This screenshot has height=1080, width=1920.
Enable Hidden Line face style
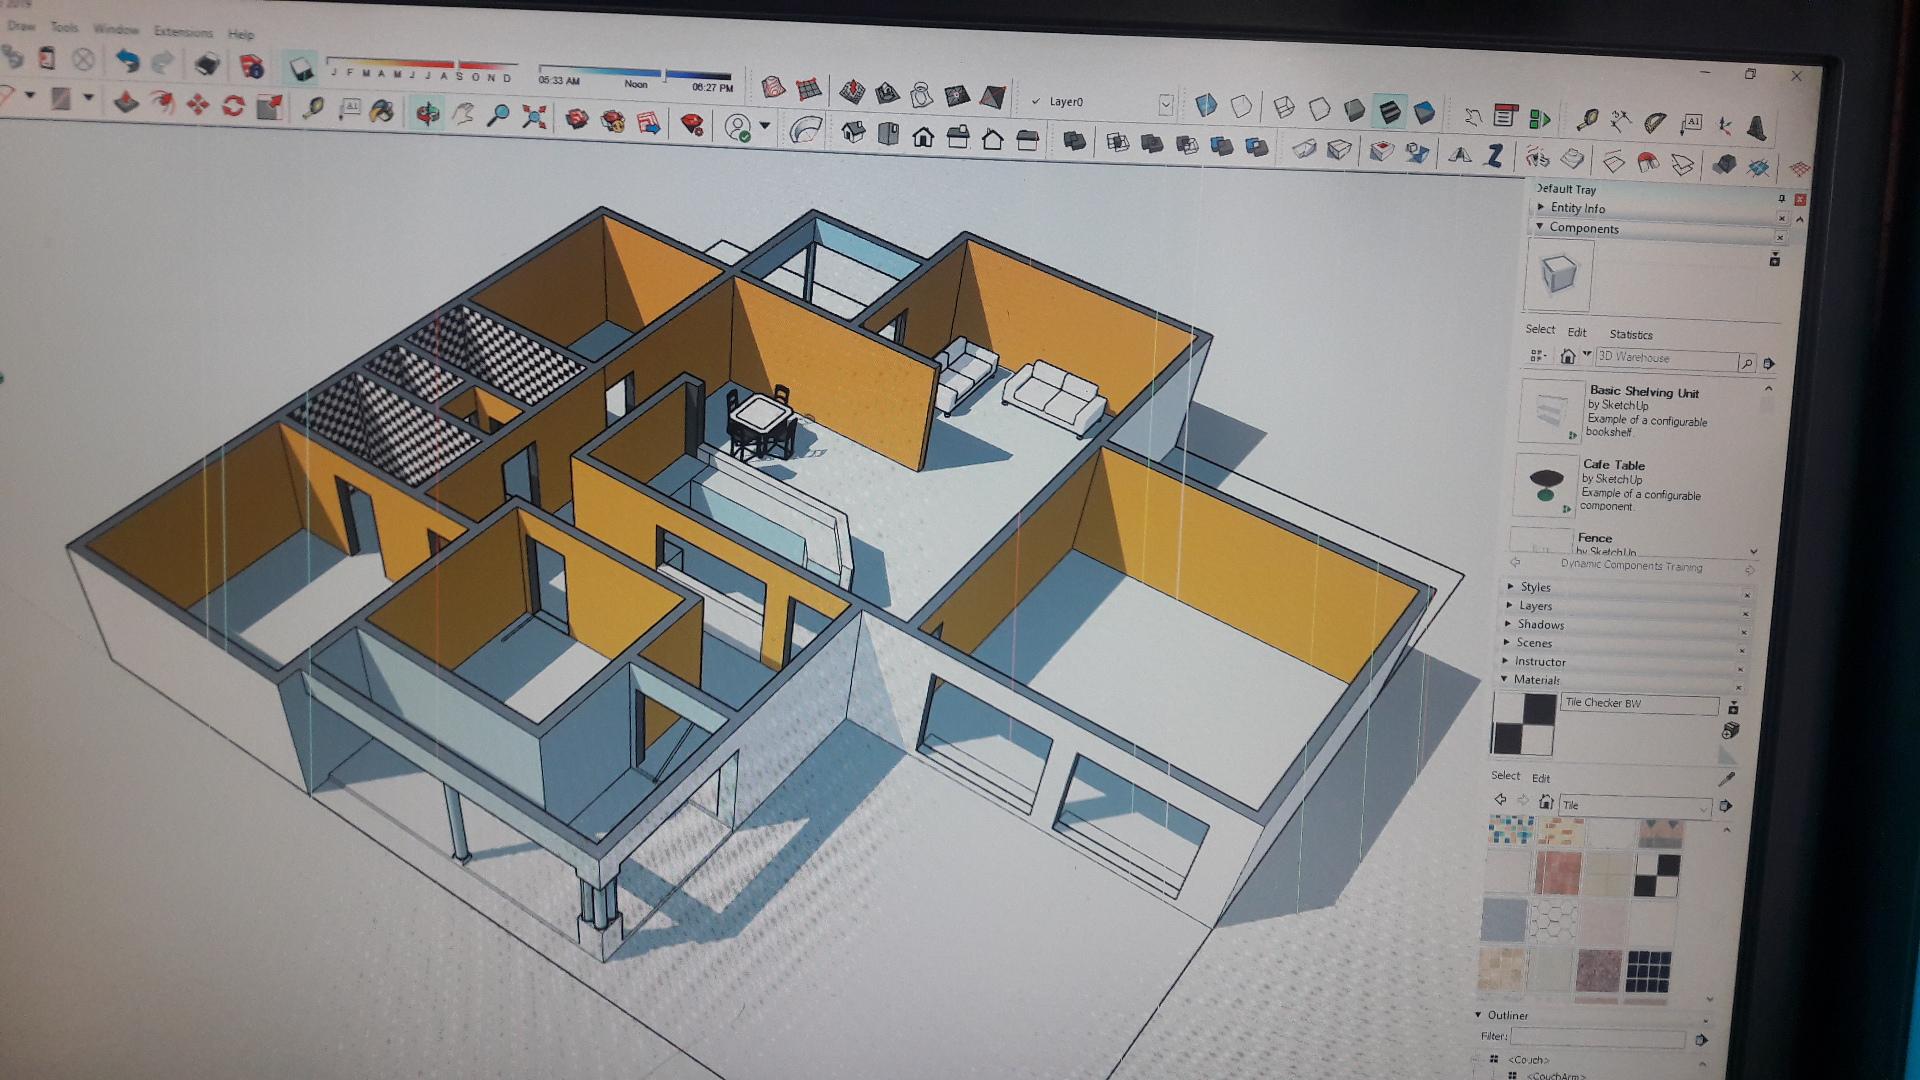(1319, 109)
